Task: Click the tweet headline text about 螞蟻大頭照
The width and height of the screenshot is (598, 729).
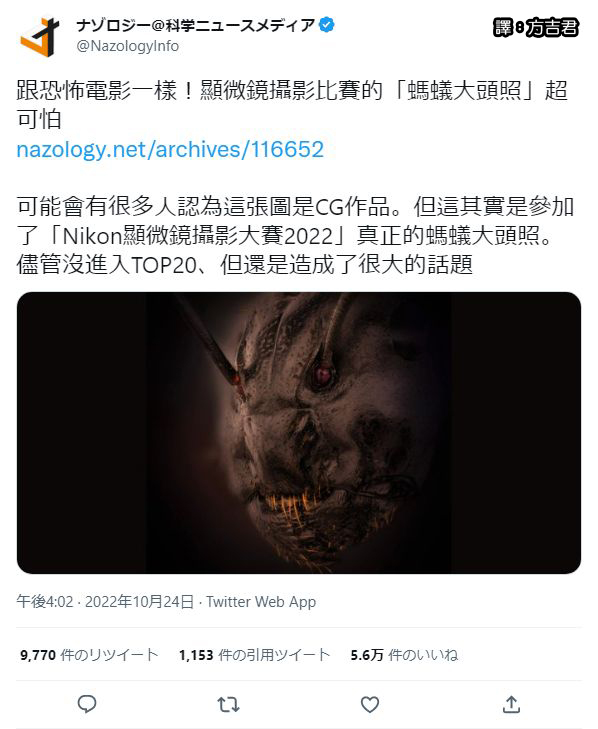Action: point(292,105)
